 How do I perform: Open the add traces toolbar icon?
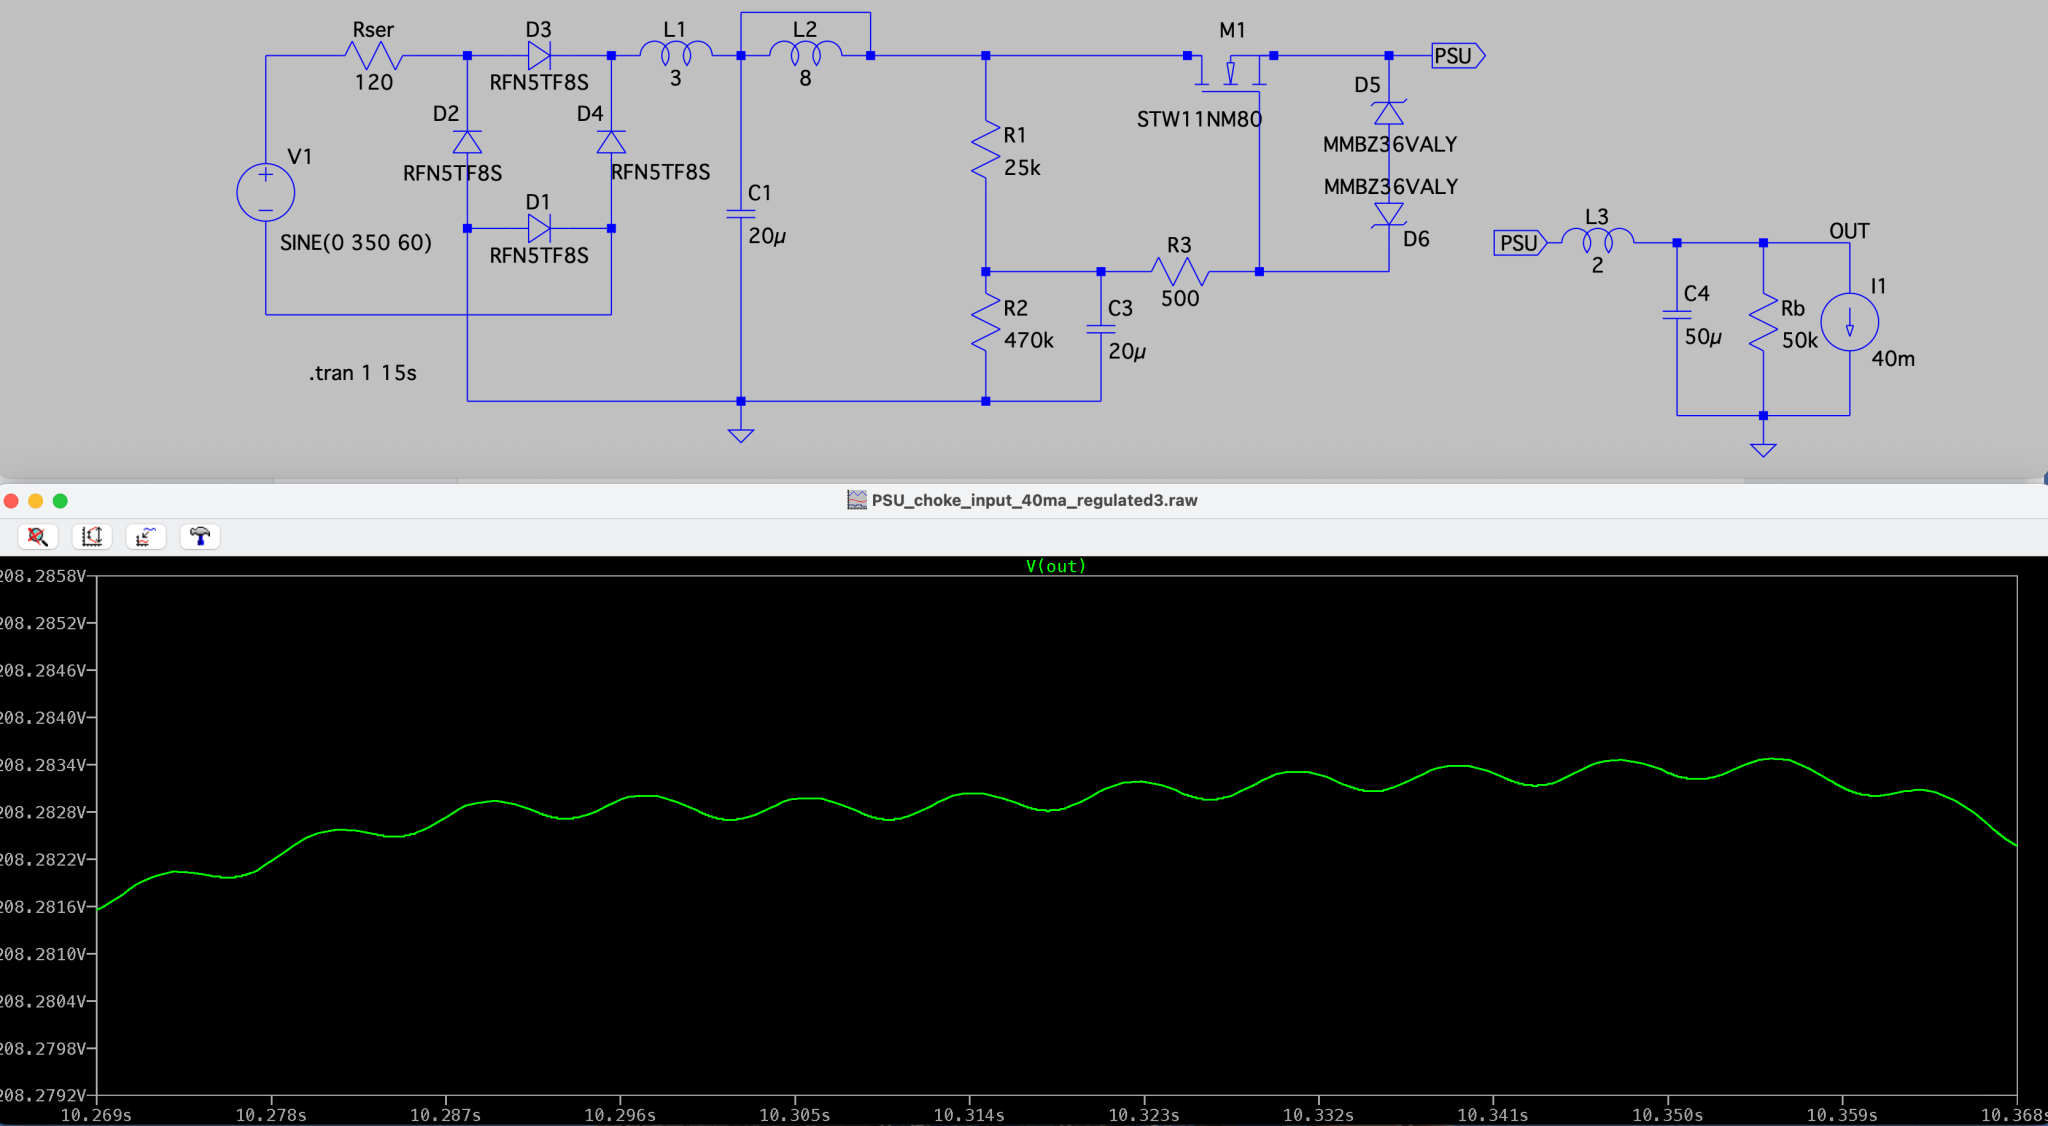[x=146, y=537]
